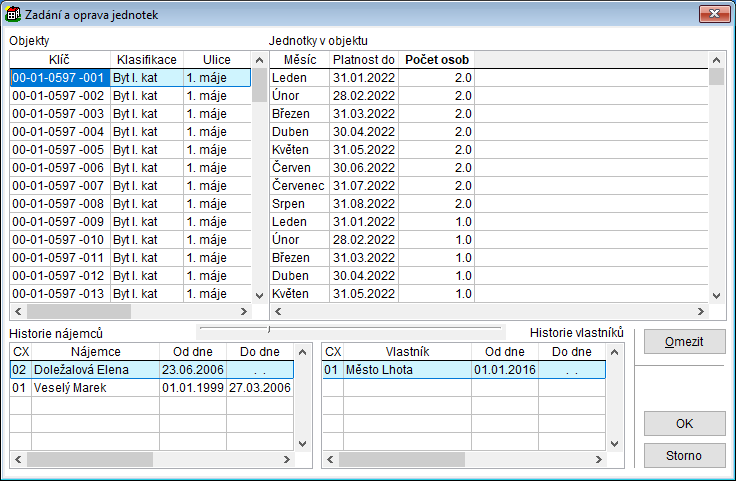Click the Počet osob column header
This screenshot has height=481, width=736.
tap(437, 60)
